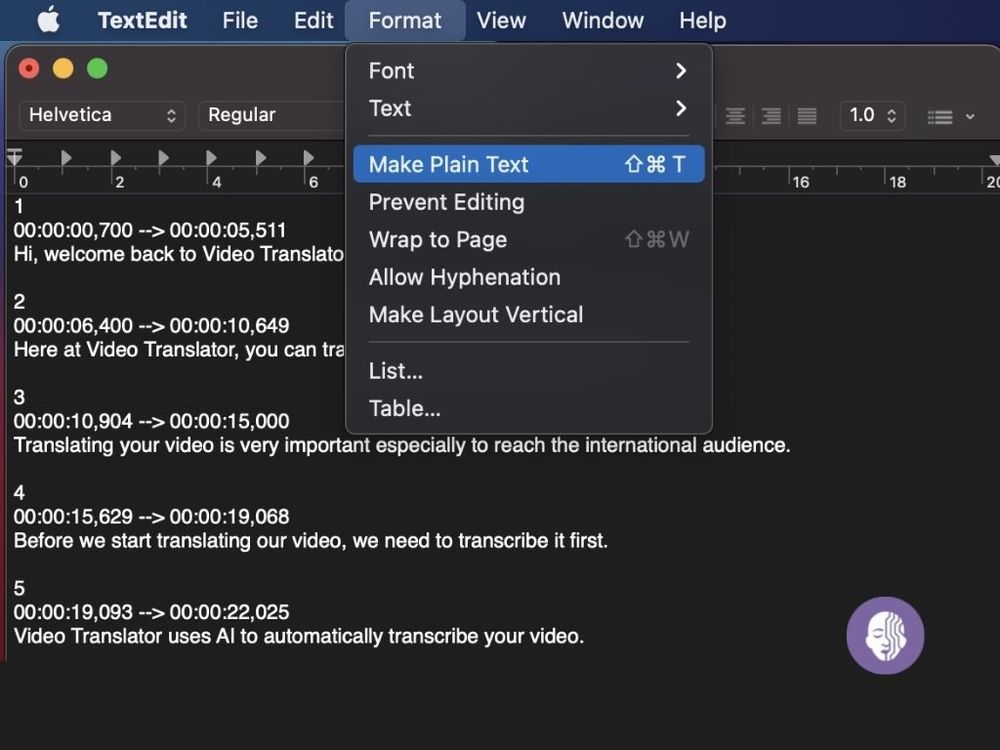
Task: Click the Apple menu logo
Action: (48, 20)
